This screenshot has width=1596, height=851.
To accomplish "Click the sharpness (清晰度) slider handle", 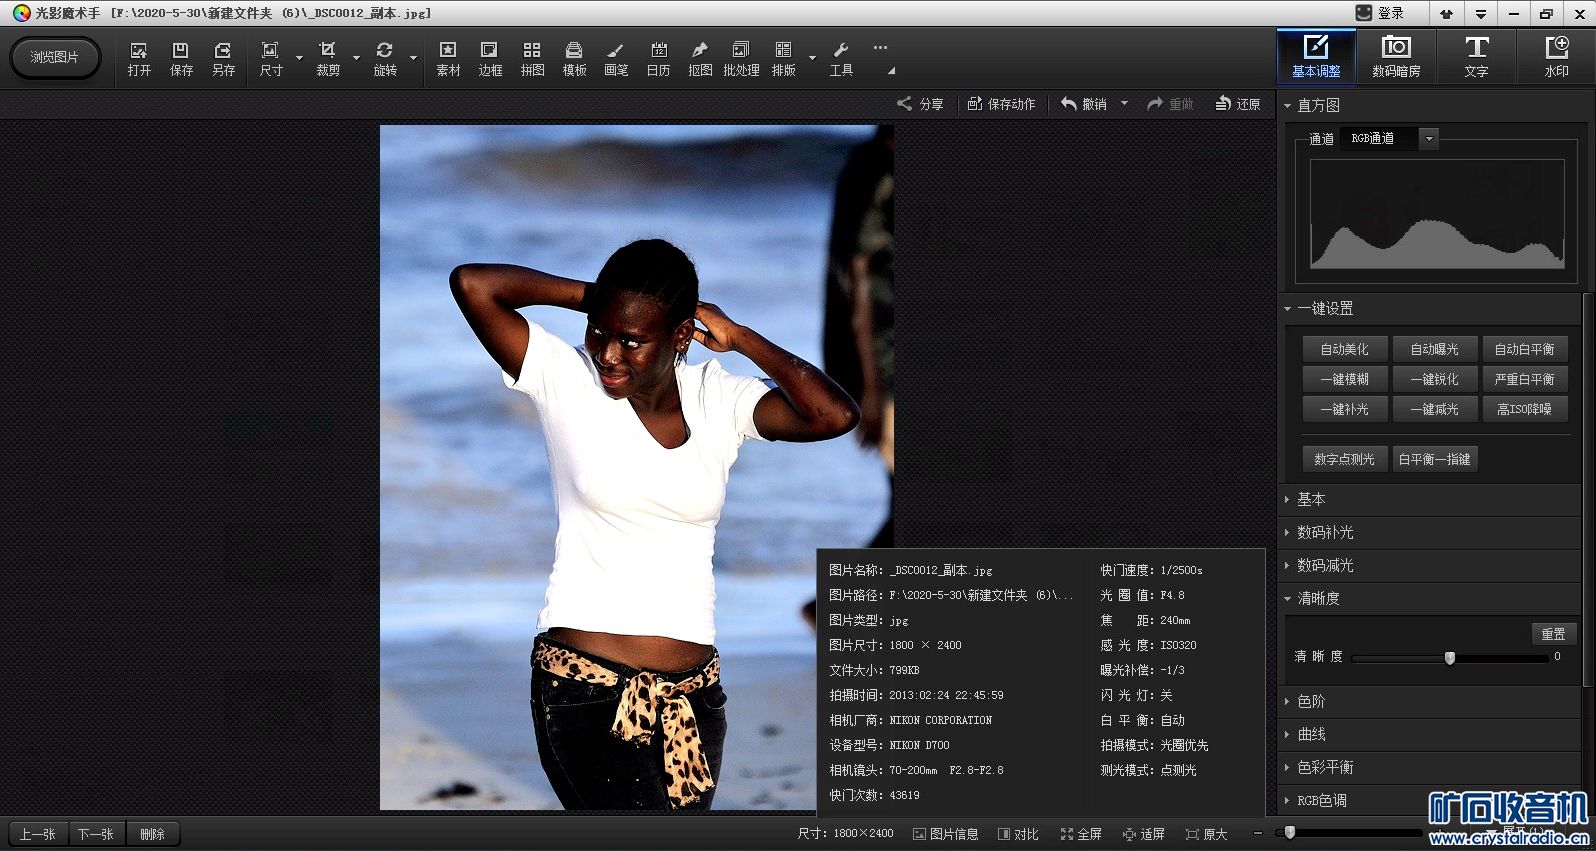I will (1450, 658).
